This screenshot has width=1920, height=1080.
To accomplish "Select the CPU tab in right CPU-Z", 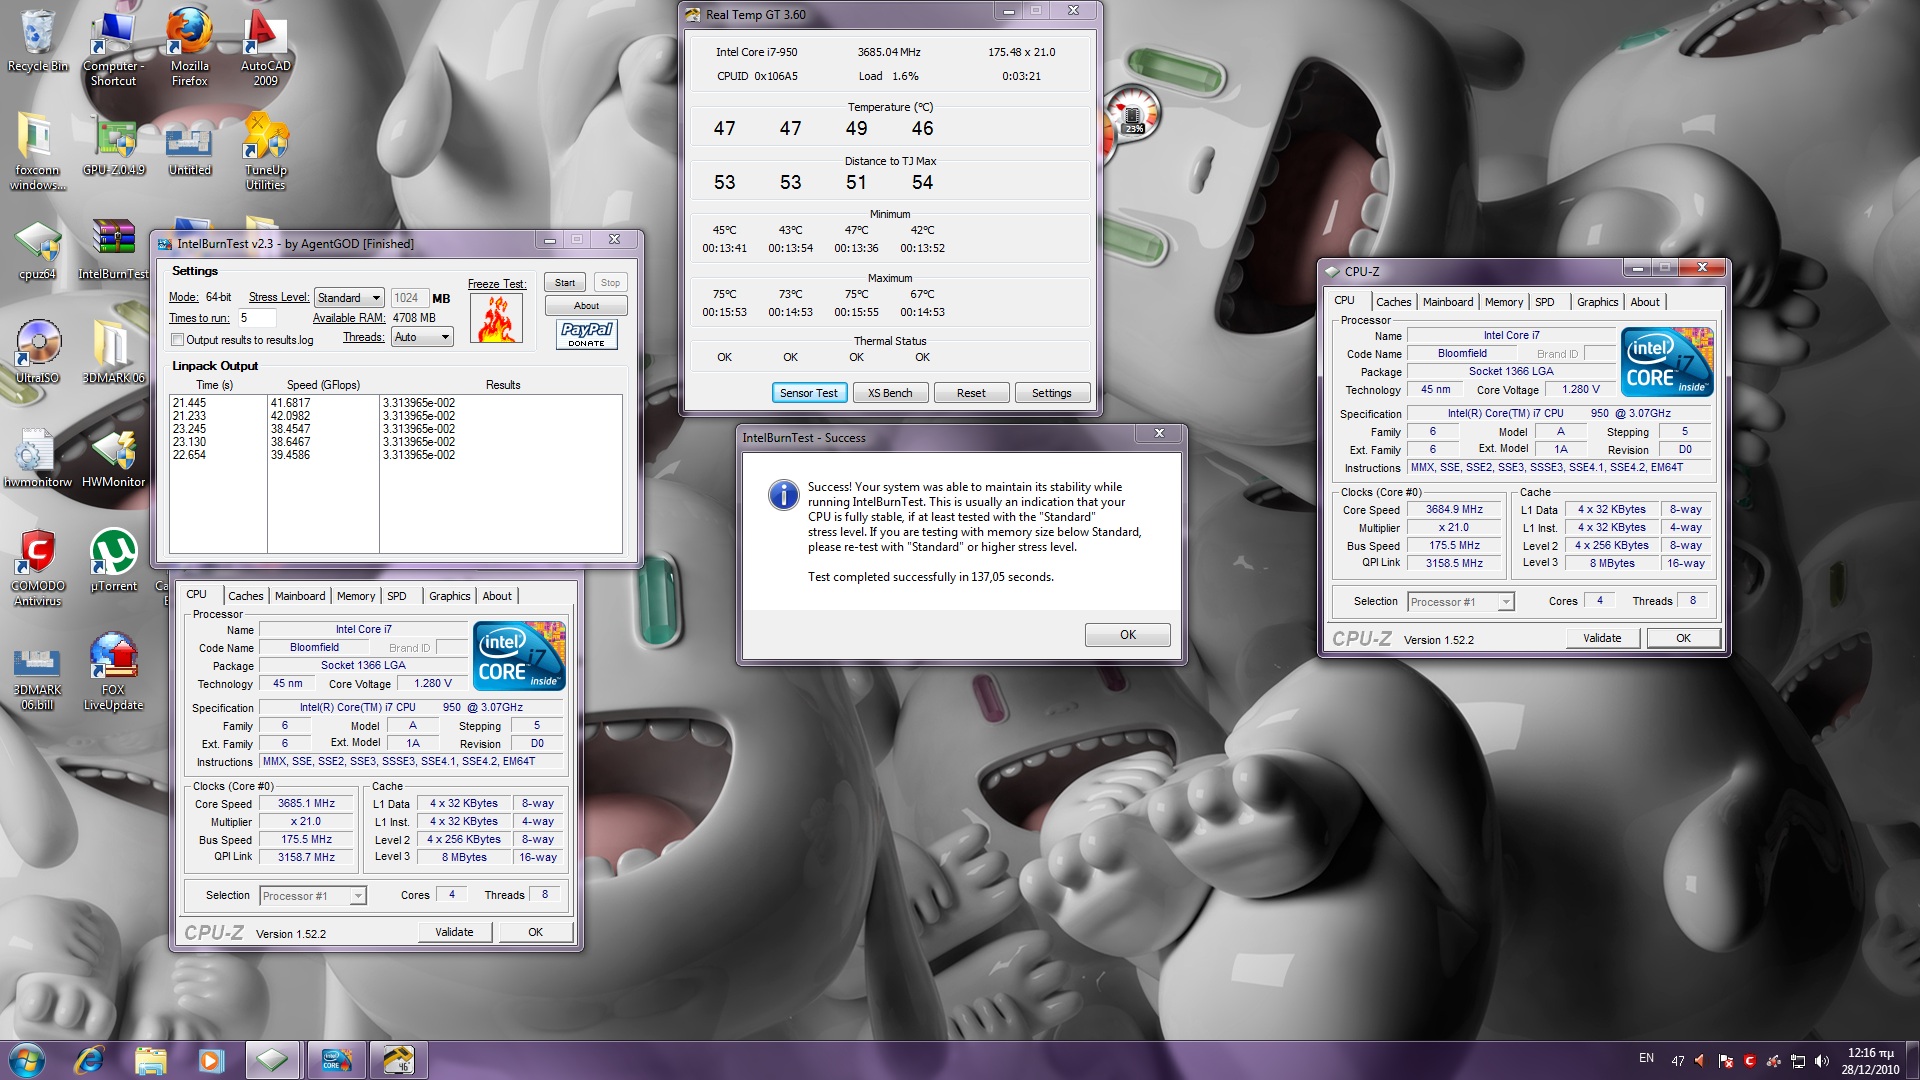I will coord(1344,301).
